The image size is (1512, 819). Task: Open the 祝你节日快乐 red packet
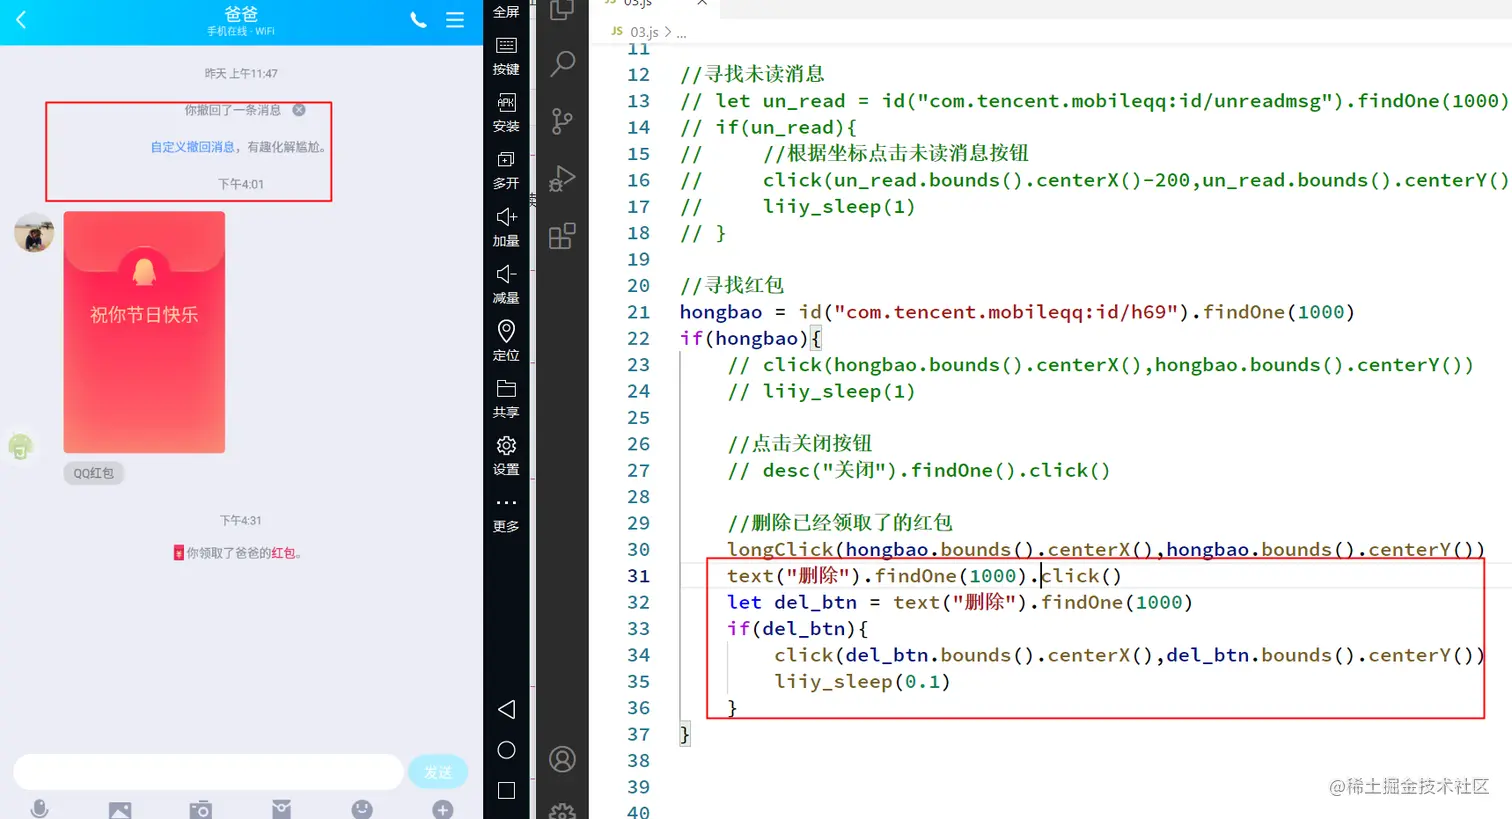click(144, 332)
